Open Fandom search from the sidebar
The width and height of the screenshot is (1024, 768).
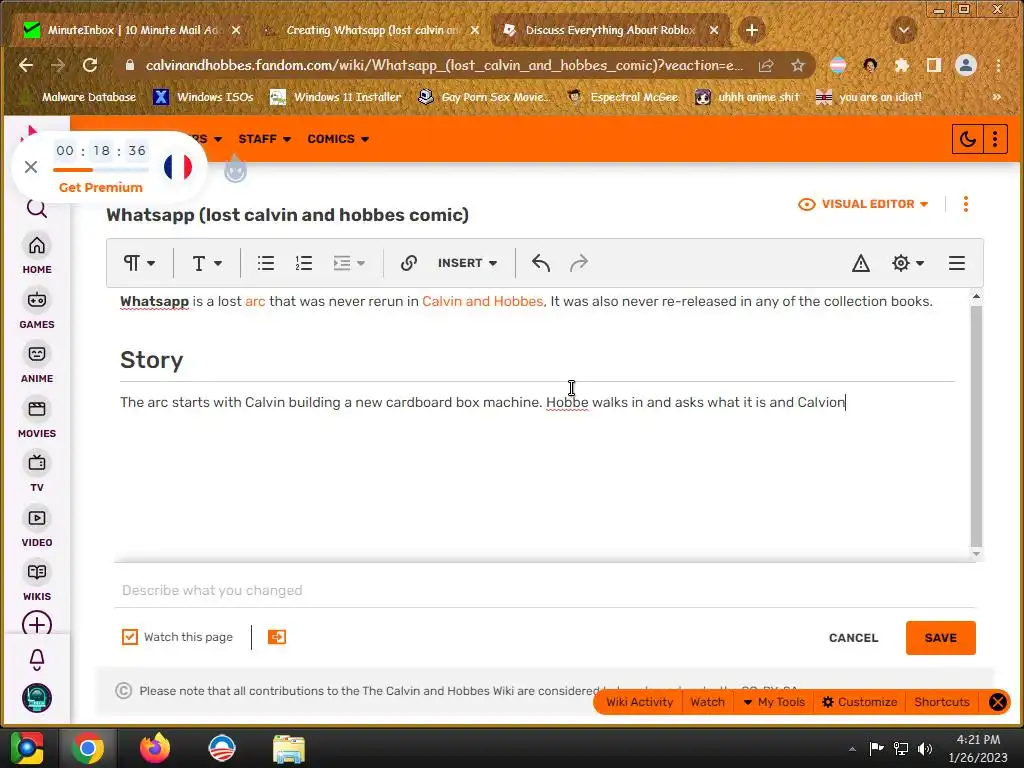[37, 209]
